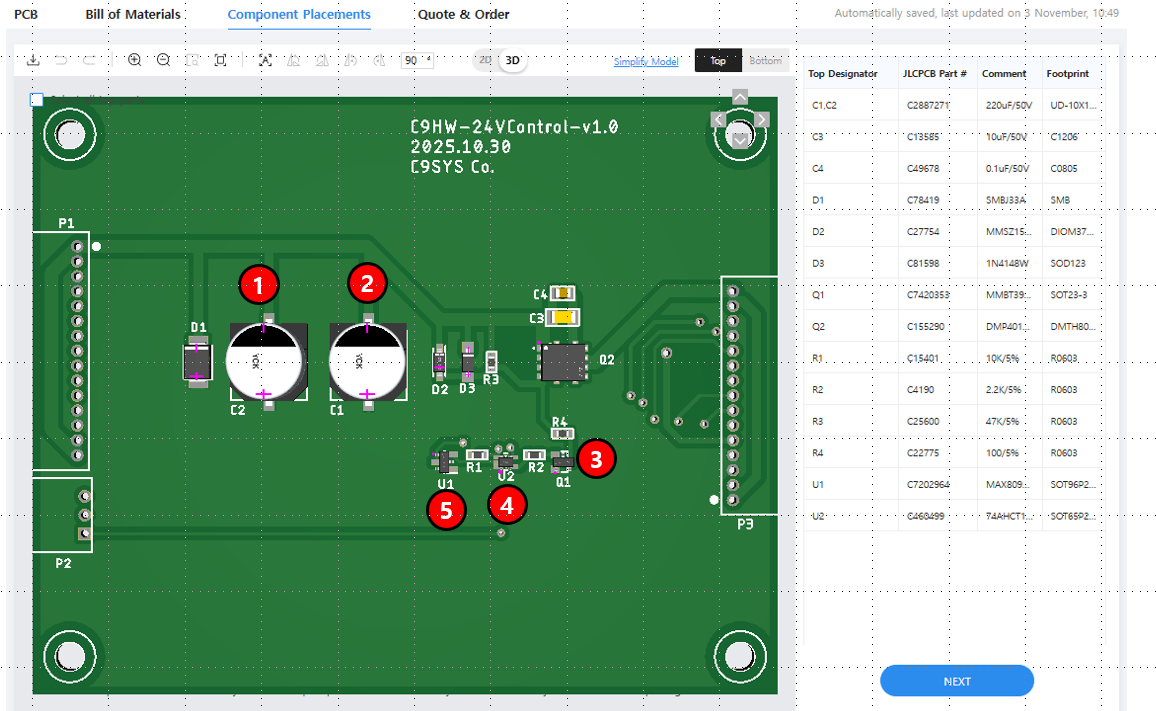Click the select-all area icon
The height and width of the screenshot is (711, 1156).
point(265,60)
